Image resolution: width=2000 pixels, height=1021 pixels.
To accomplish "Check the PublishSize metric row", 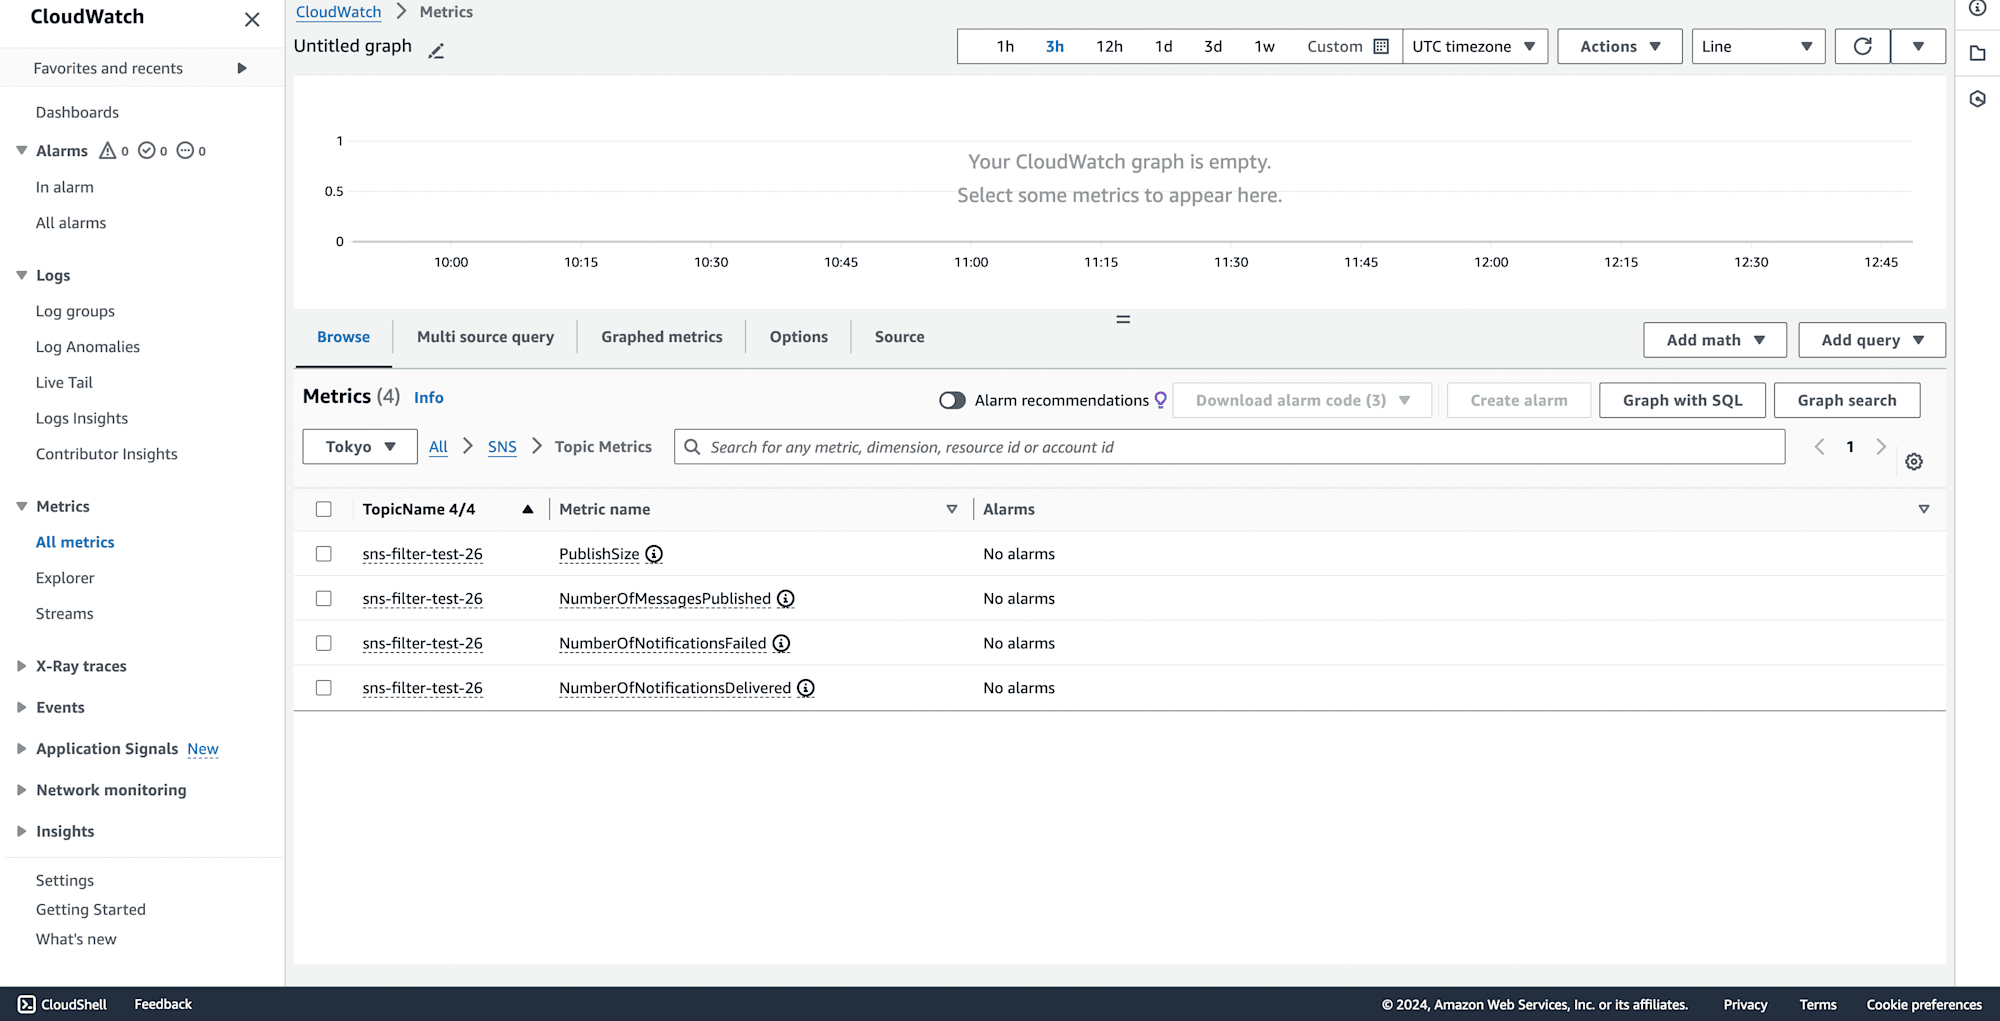I will click(324, 554).
